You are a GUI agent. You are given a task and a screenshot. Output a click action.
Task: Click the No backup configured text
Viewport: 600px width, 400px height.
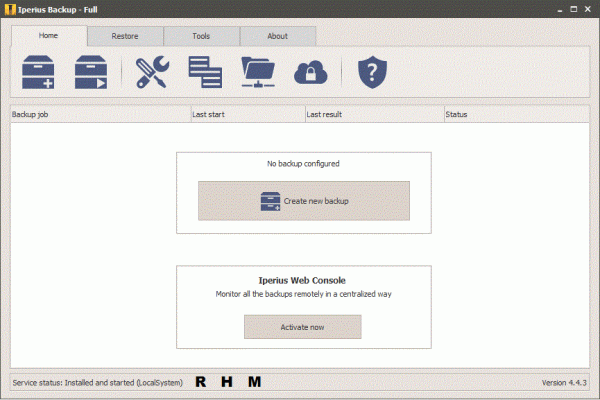coord(303,164)
